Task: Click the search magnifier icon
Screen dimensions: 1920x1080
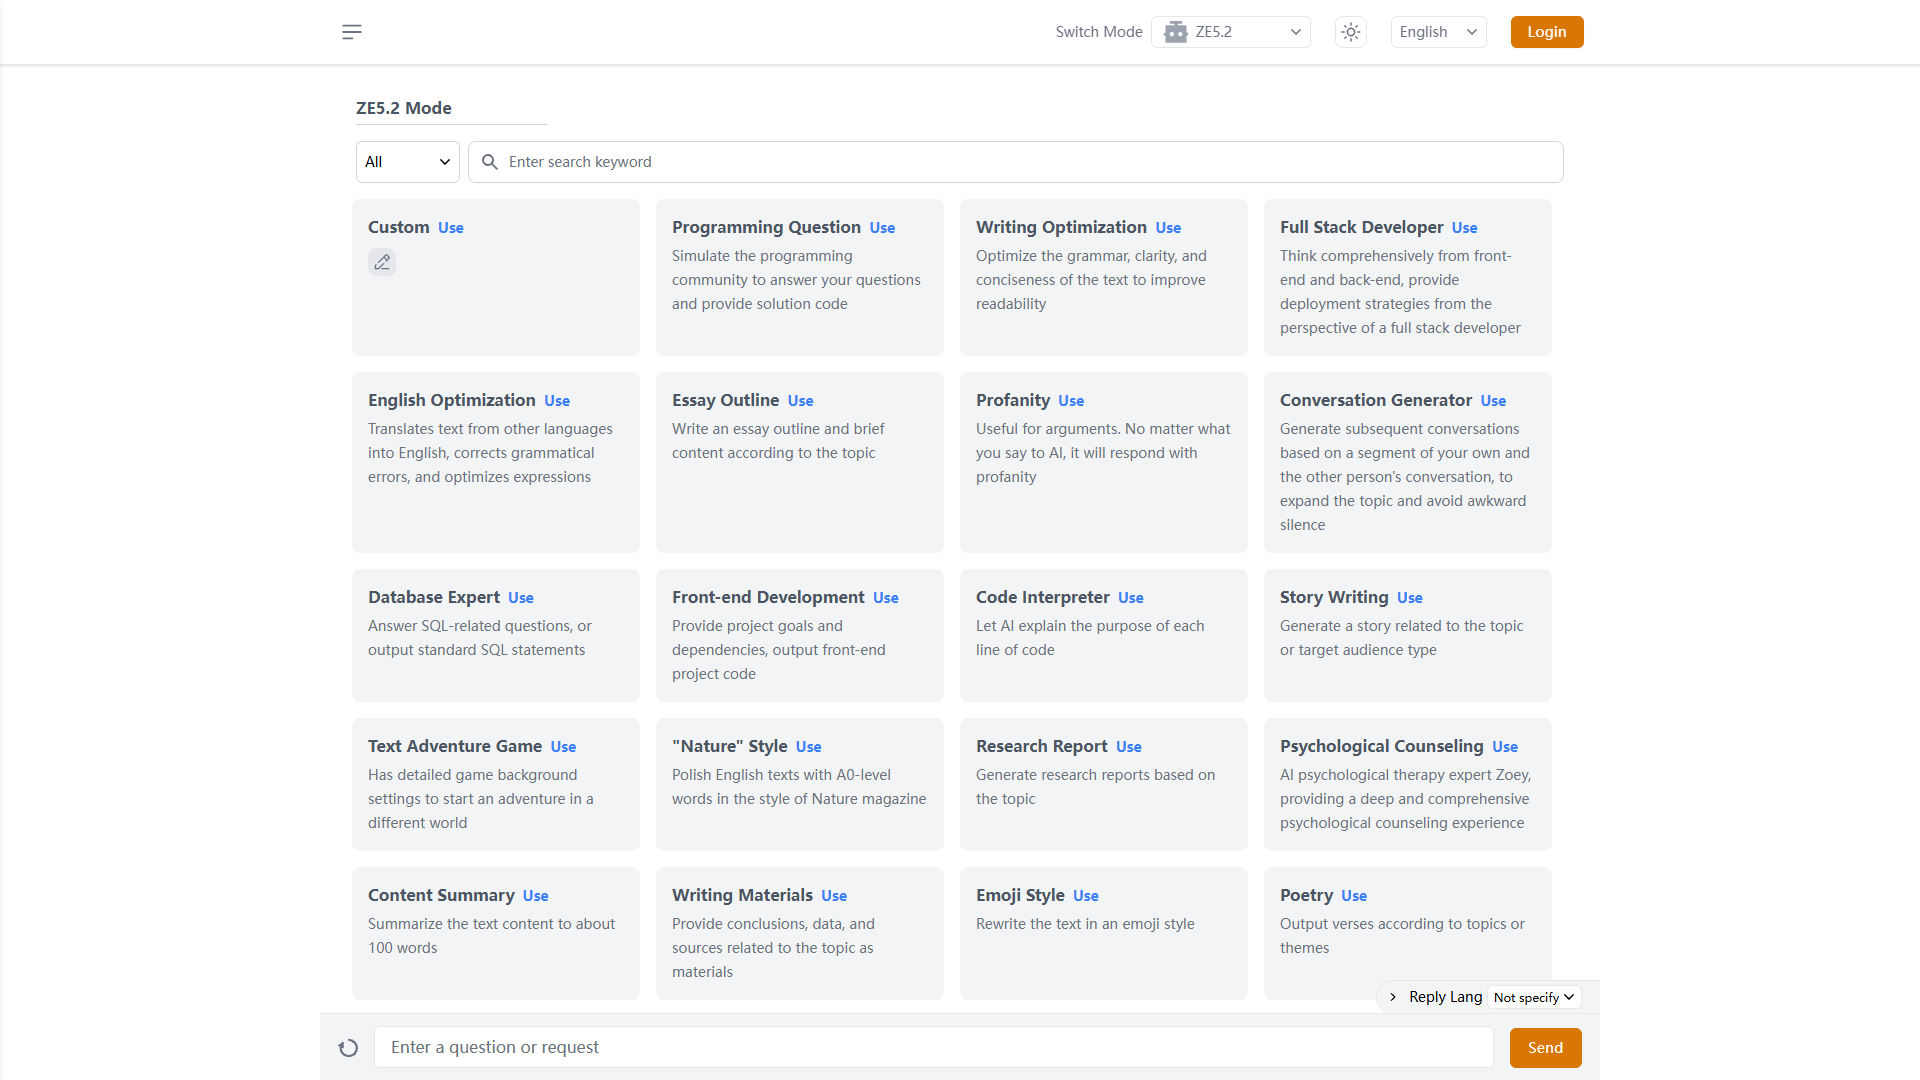Action: [x=490, y=162]
